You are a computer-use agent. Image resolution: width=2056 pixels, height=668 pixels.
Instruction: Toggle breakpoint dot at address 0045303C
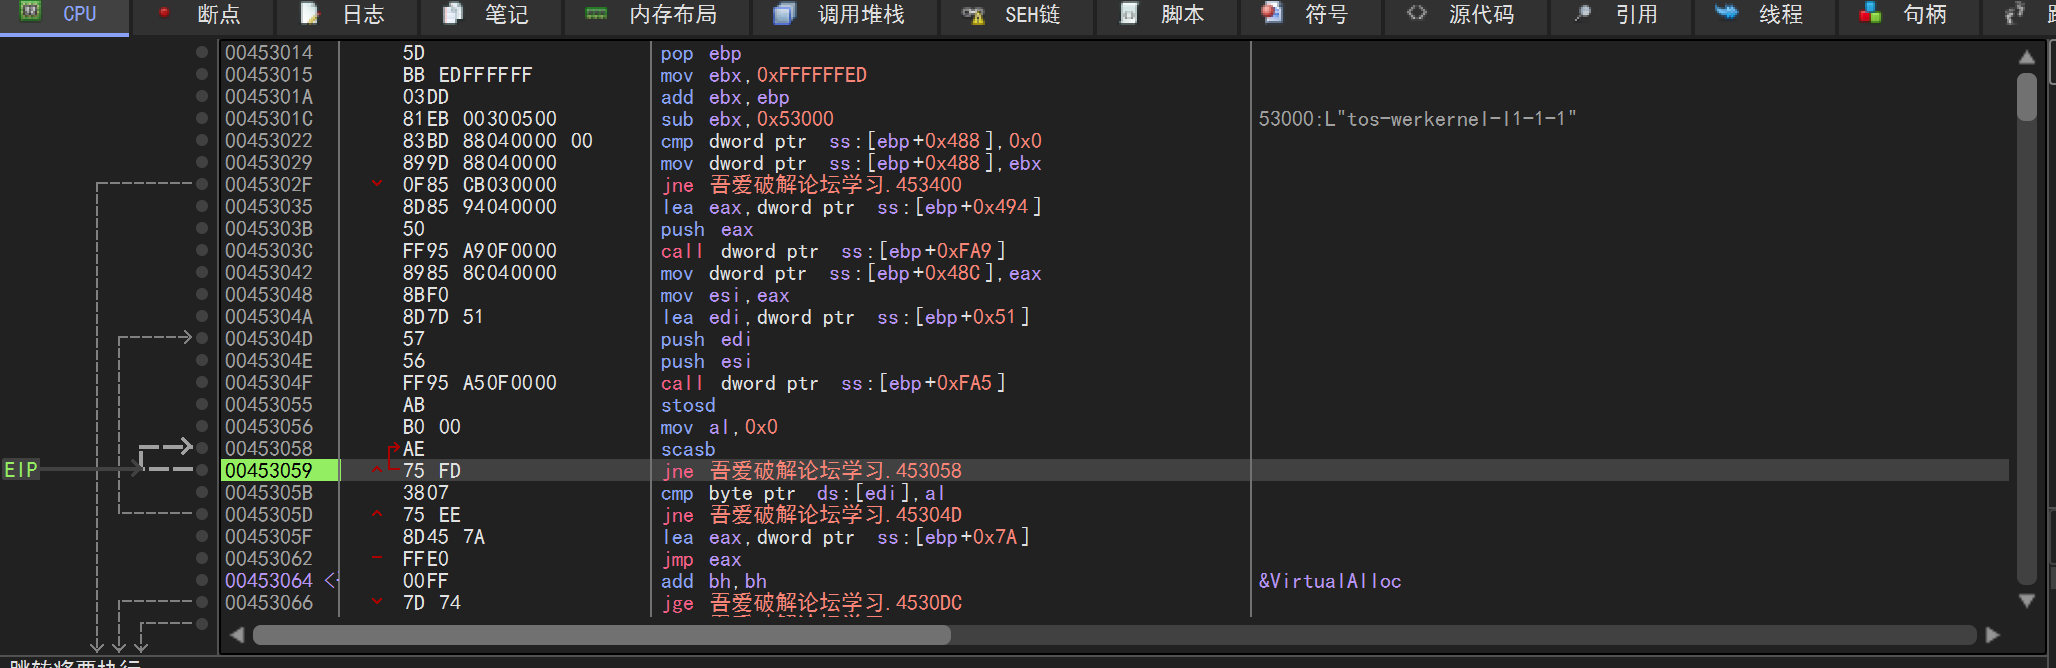(202, 250)
